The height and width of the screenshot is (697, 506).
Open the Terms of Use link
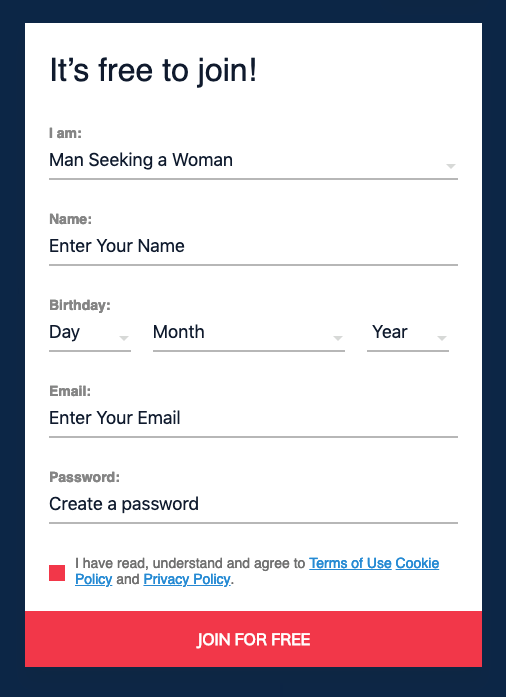(x=350, y=563)
